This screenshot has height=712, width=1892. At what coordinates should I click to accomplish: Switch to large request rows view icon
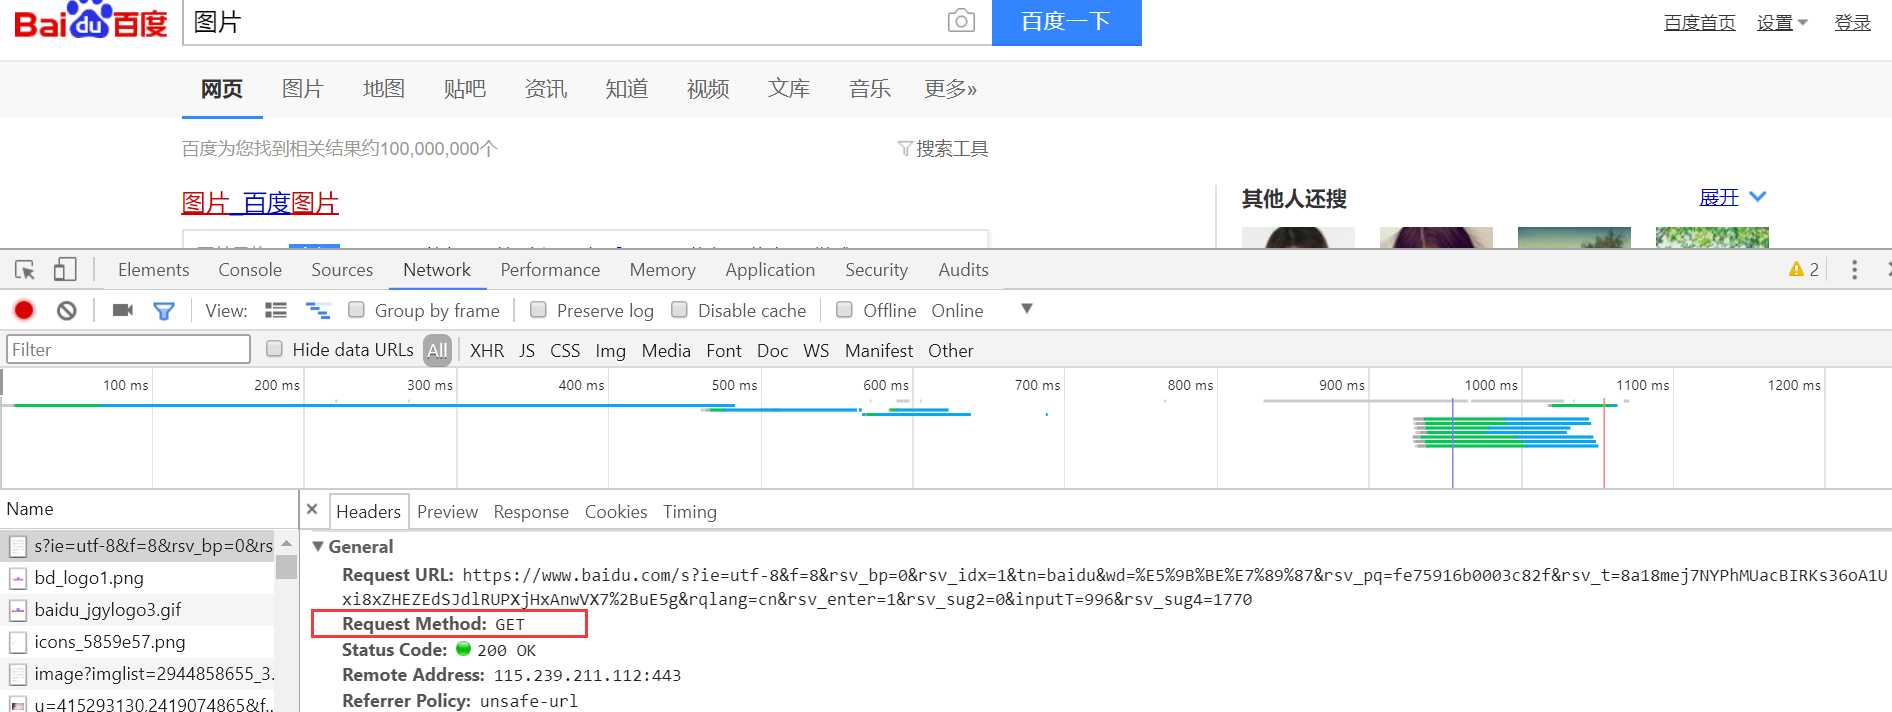(276, 311)
